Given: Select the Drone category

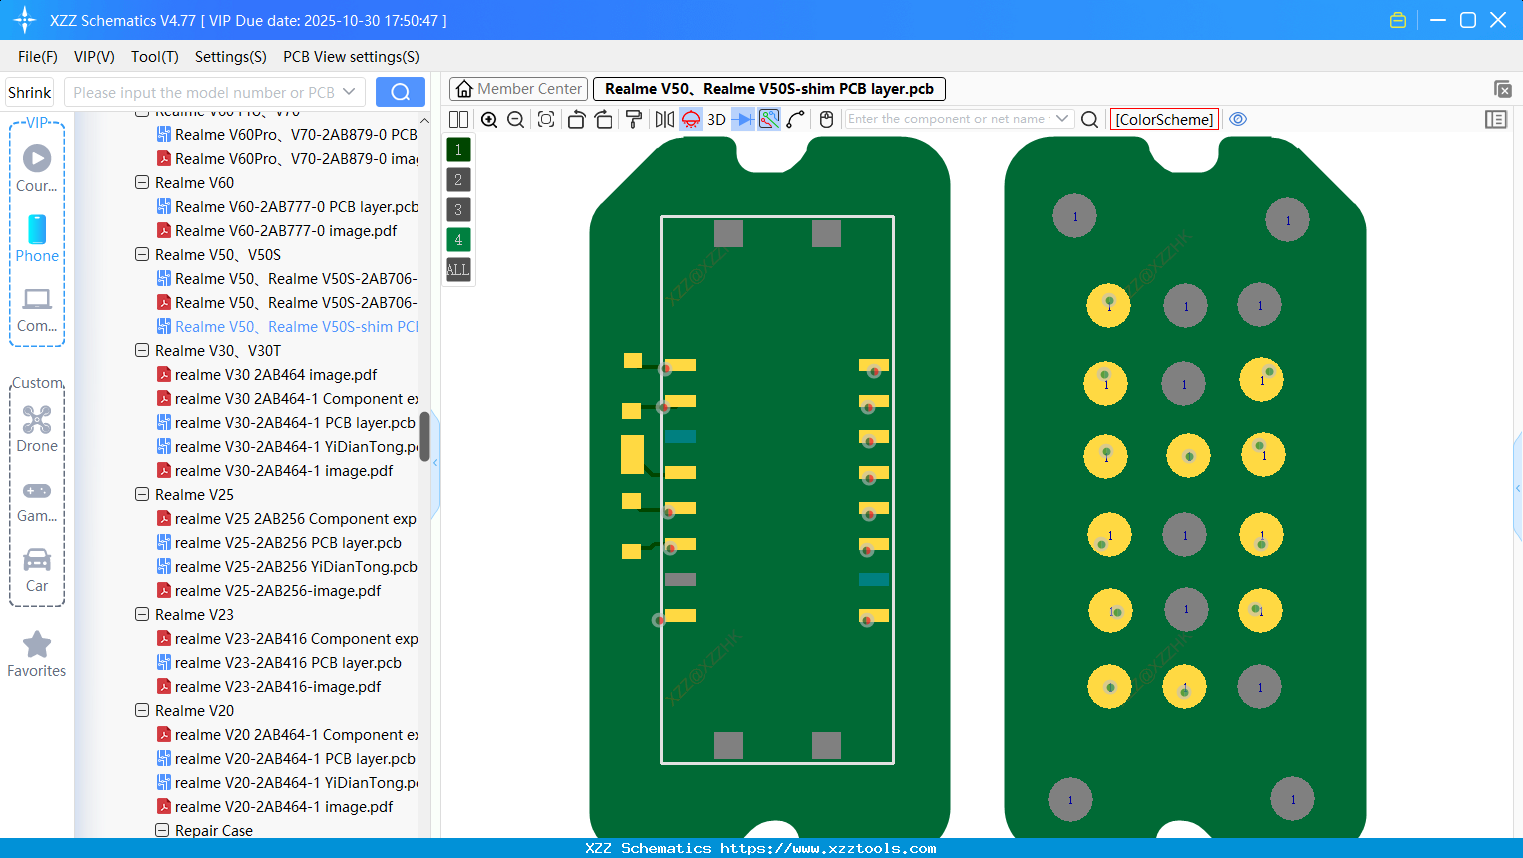Looking at the screenshot, I should pos(37,430).
